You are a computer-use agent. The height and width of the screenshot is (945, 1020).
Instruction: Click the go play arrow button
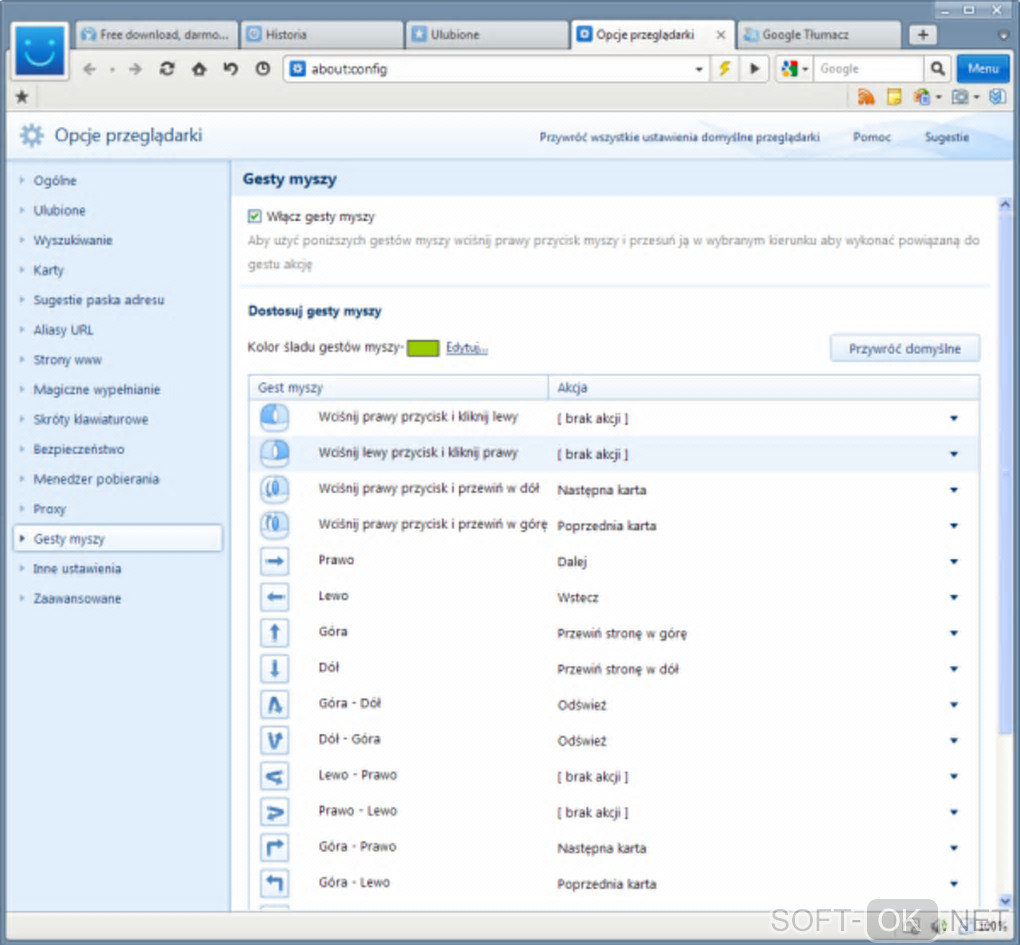pyautogui.click(x=755, y=68)
